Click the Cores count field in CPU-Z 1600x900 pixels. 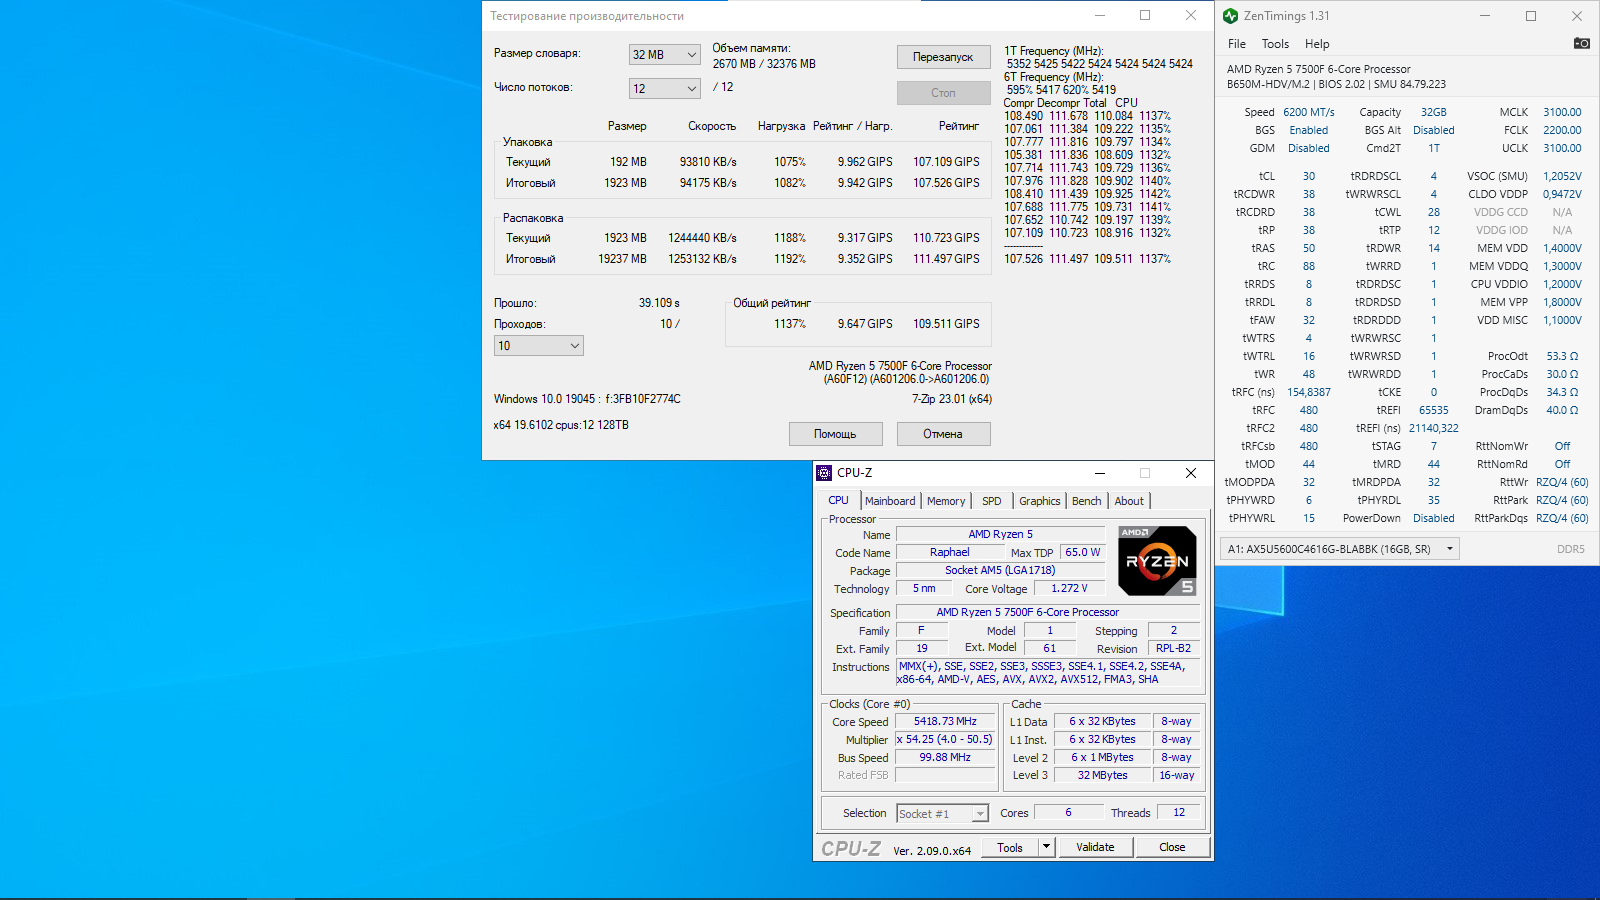point(1068,813)
